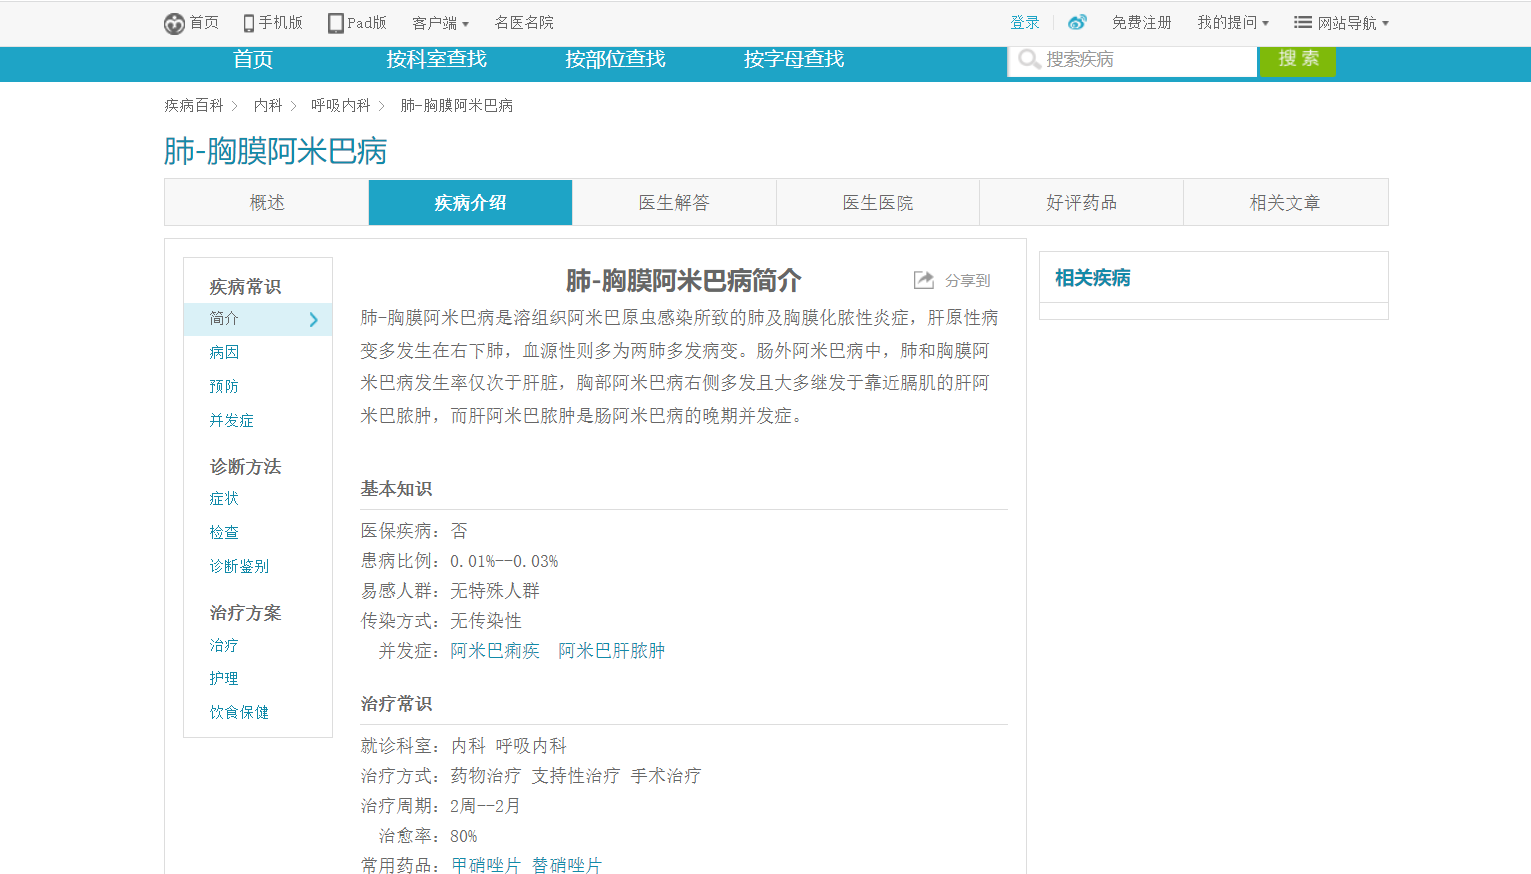Select 简介 in the sidebar

coord(258,319)
